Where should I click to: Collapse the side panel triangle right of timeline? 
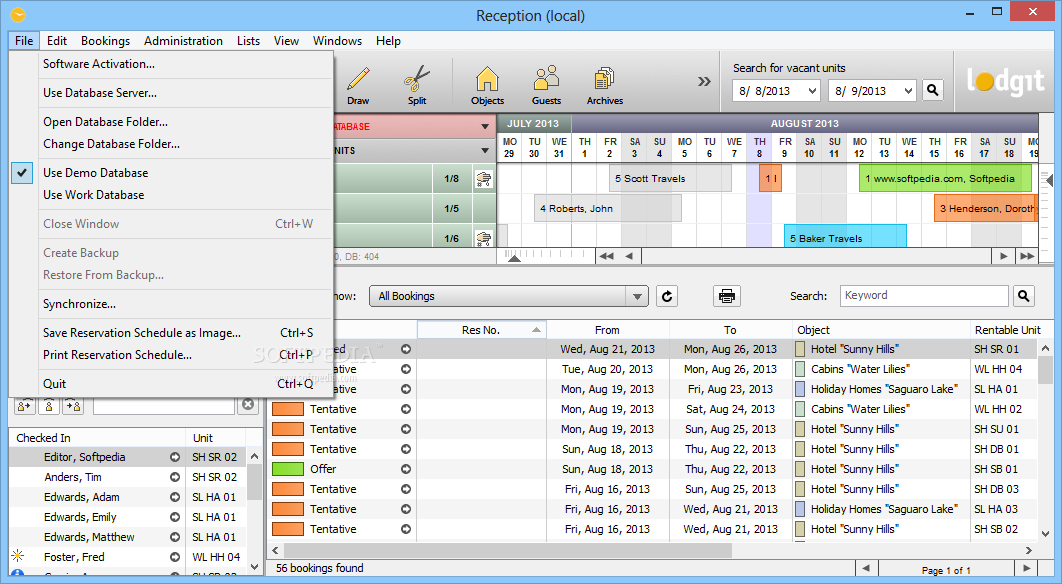click(x=1049, y=180)
